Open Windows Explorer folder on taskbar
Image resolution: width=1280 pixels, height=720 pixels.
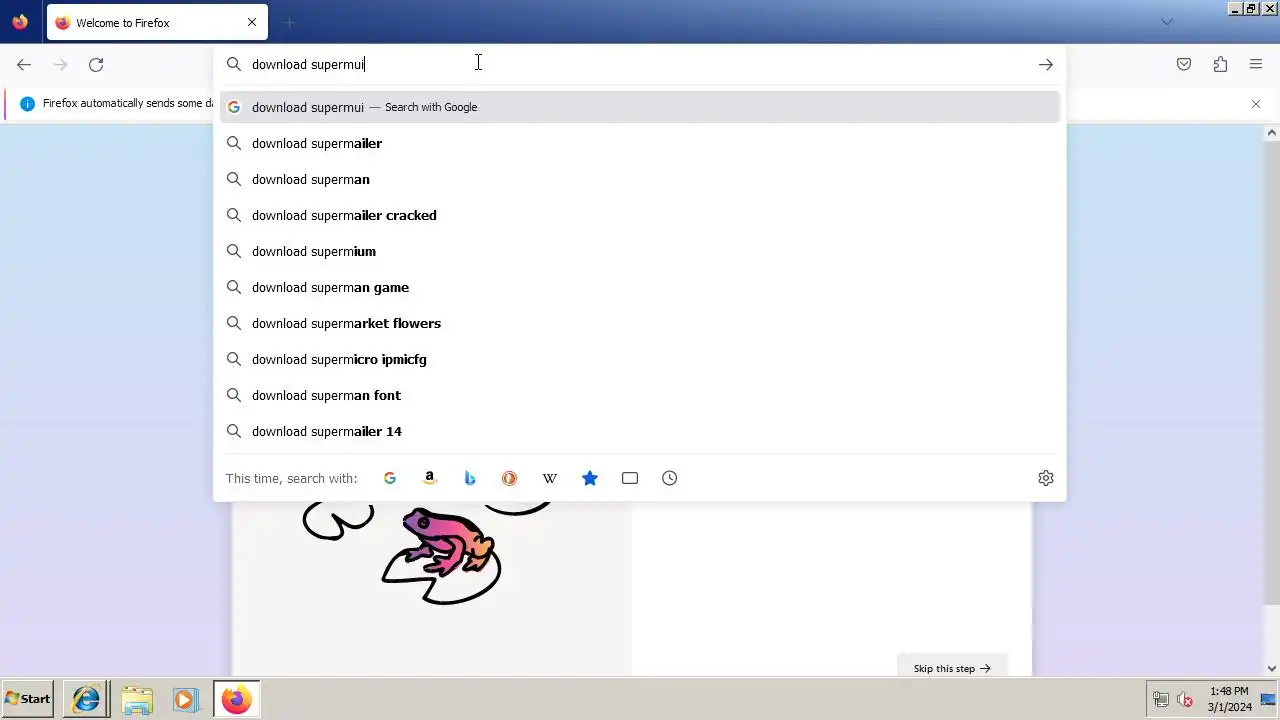[137, 699]
